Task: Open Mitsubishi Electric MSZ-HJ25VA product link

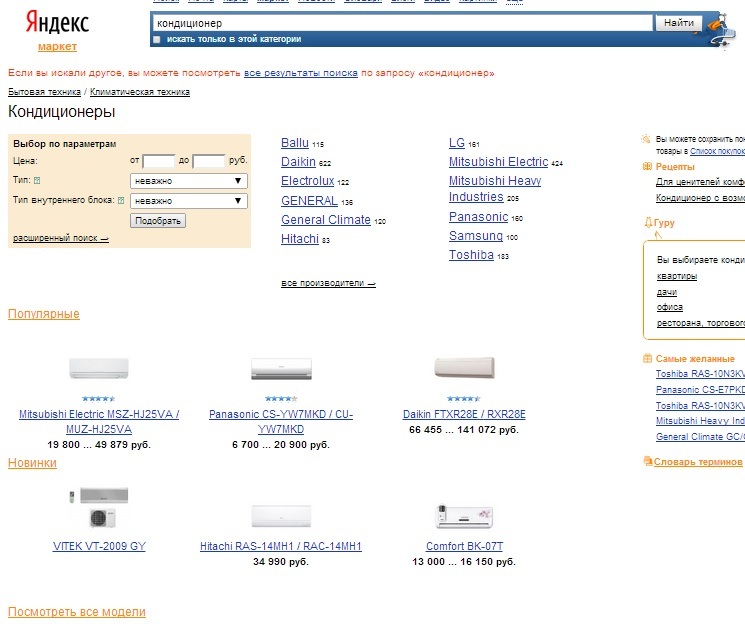Action: (99, 422)
